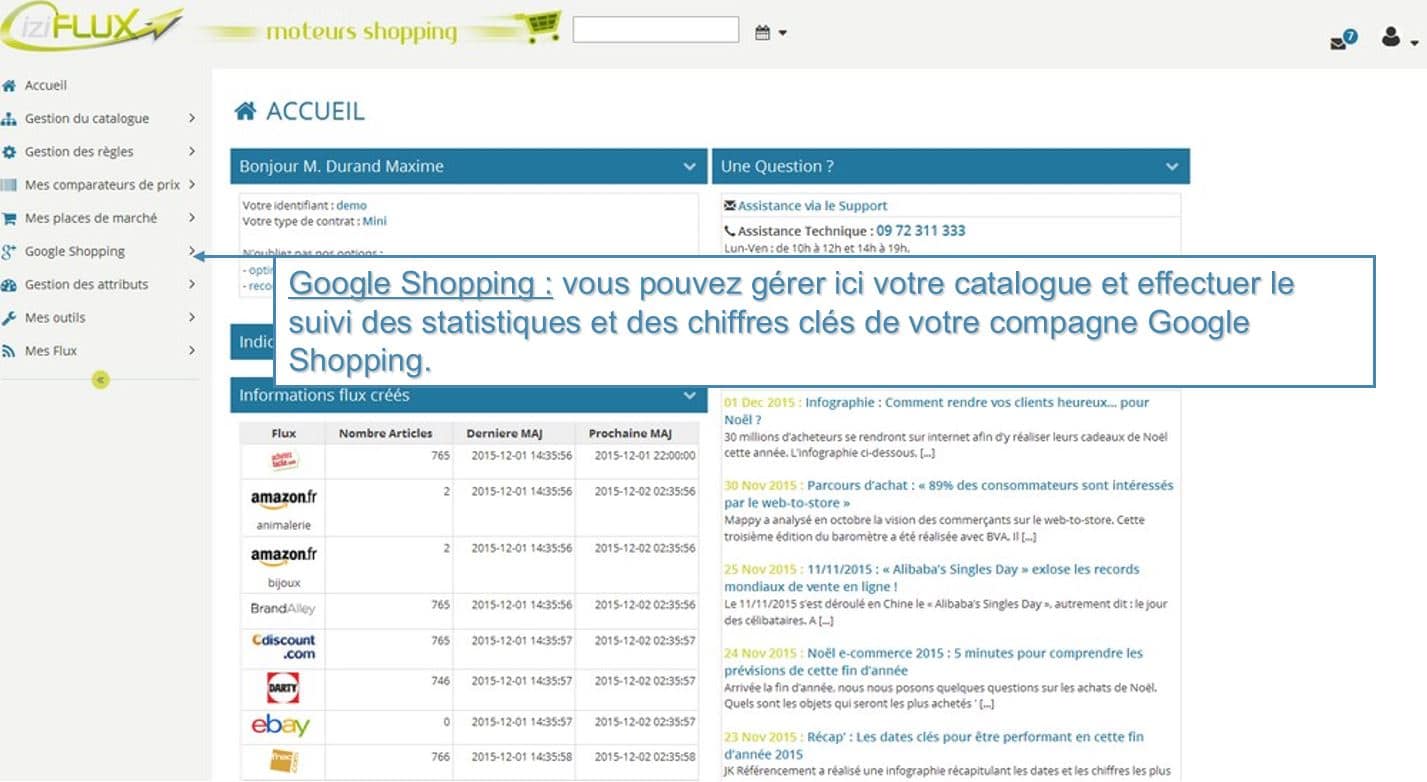Click the Google+ icon for Google Shopping

(x=9, y=251)
